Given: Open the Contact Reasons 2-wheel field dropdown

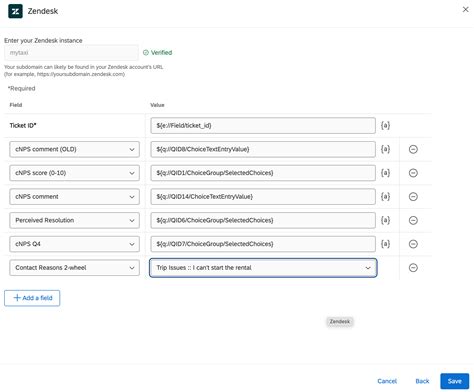Looking at the screenshot, I should [74, 268].
